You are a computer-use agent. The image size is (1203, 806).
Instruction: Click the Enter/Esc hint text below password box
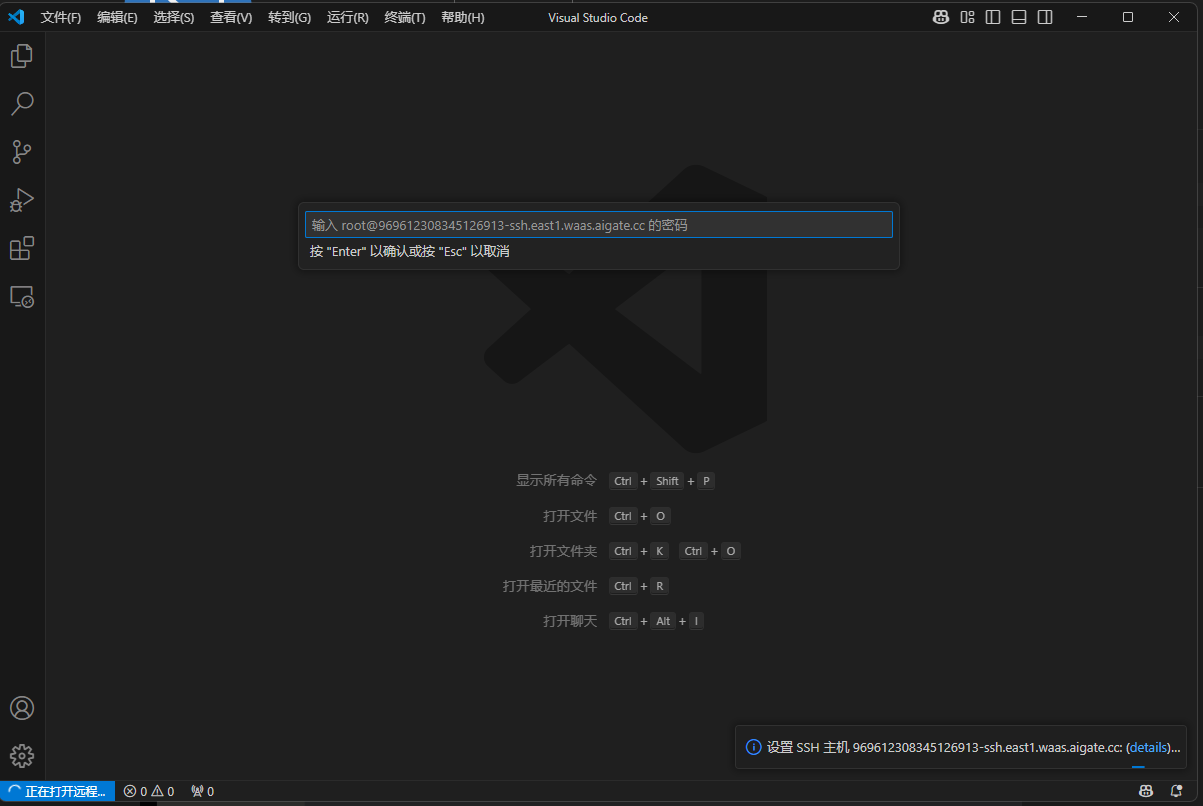point(410,252)
